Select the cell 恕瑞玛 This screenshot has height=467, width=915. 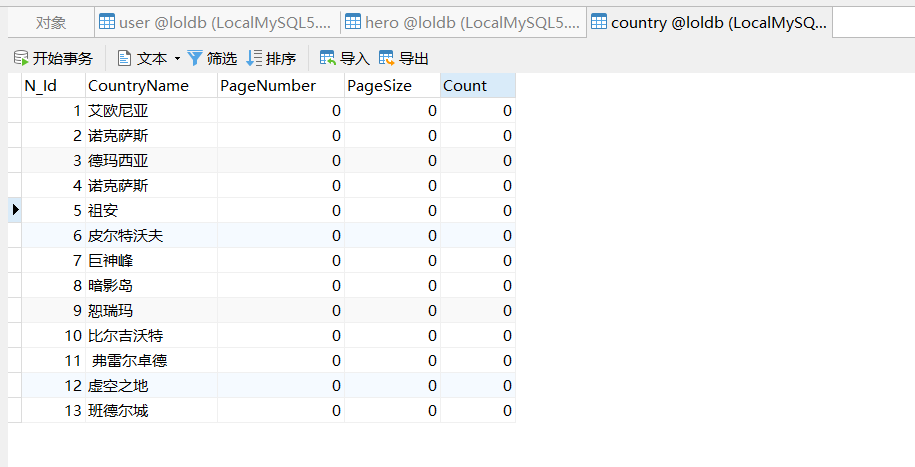coord(152,311)
